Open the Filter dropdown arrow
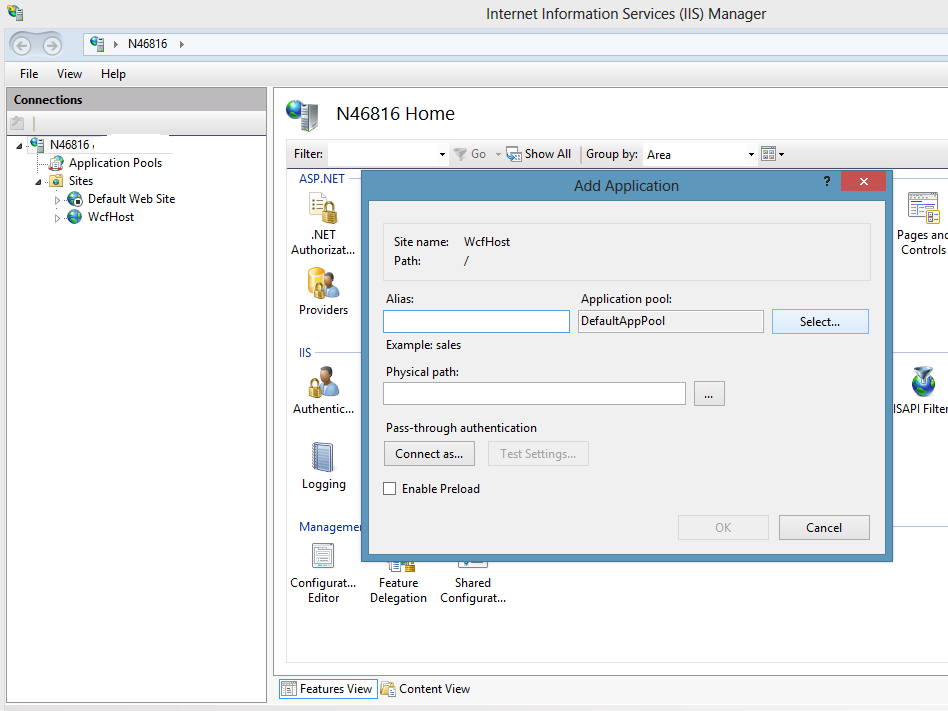The width and height of the screenshot is (948, 711). [442, 155]
